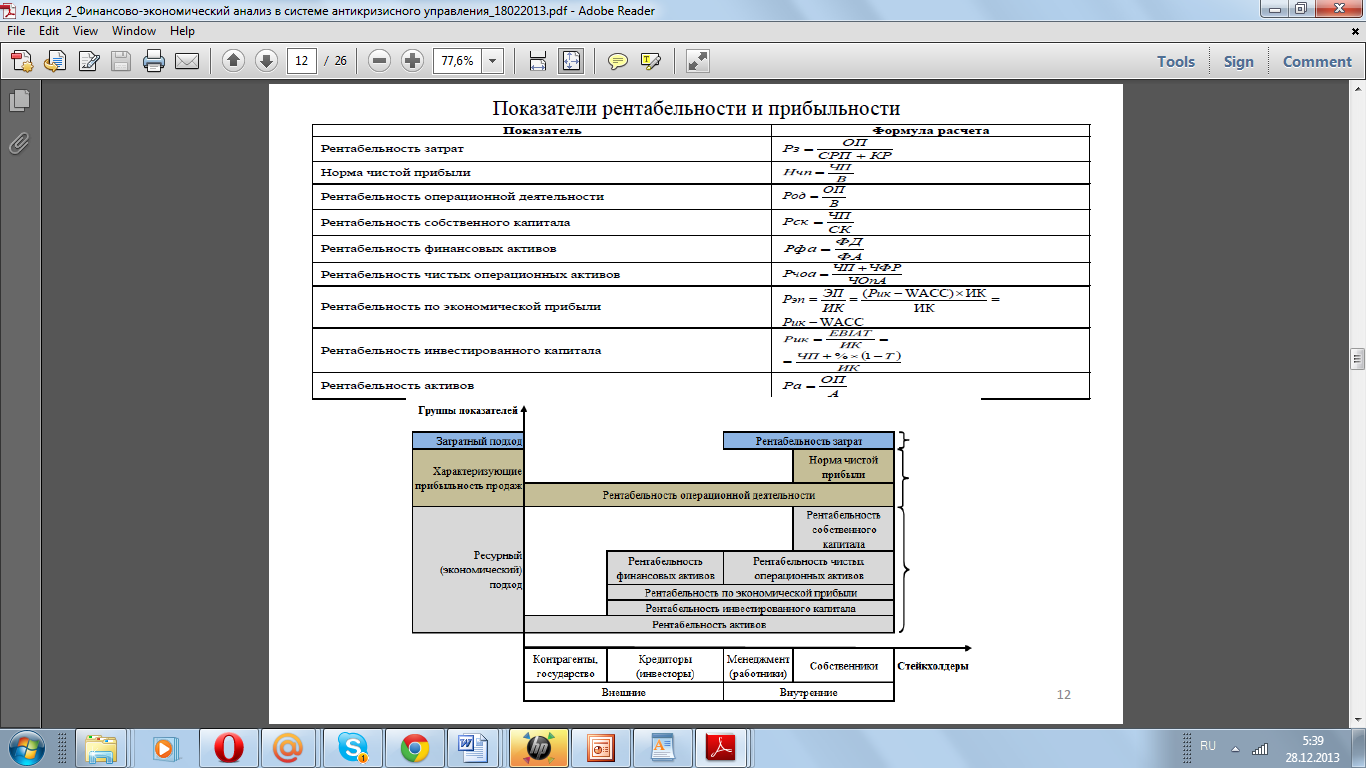Open the Comment pane
Image resolution: width=1366 pixels, height=768 pixels.
1317,61
